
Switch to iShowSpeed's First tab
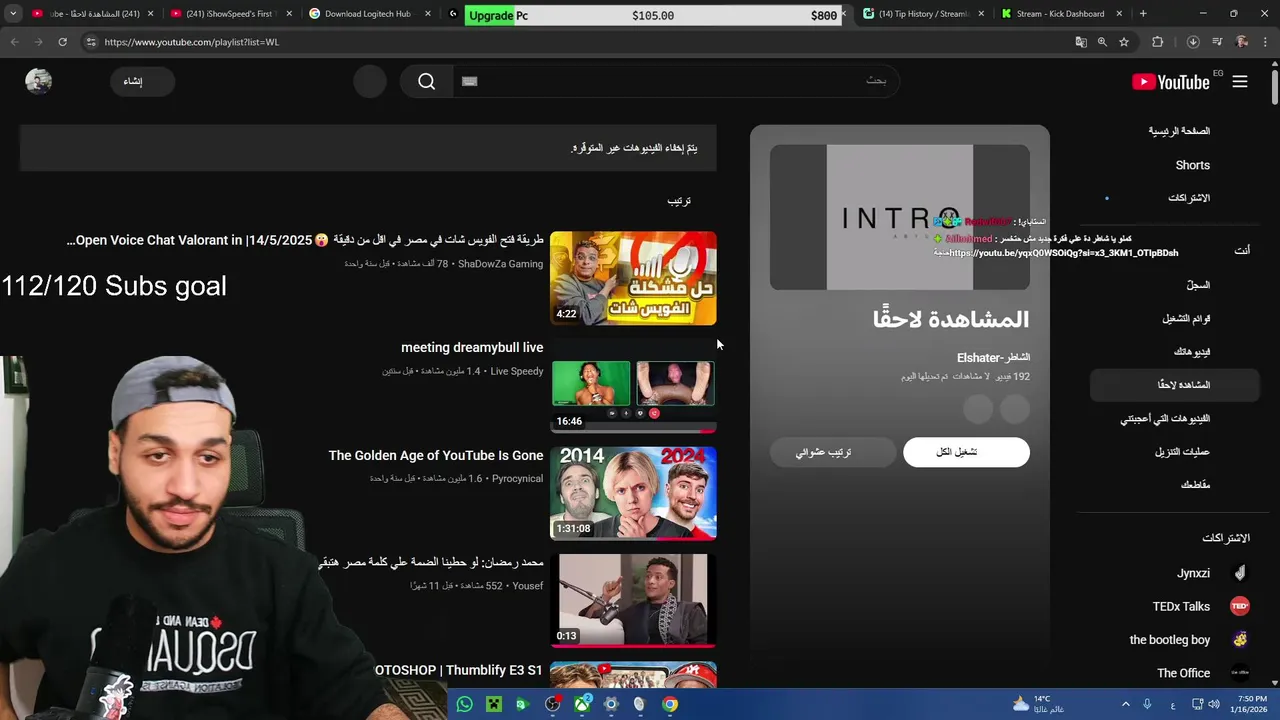[230, 14]
